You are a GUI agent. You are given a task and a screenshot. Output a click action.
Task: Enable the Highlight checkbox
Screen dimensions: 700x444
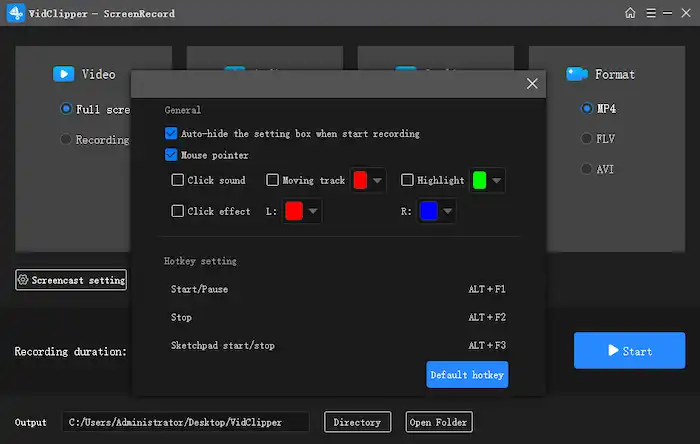point(407,180)
